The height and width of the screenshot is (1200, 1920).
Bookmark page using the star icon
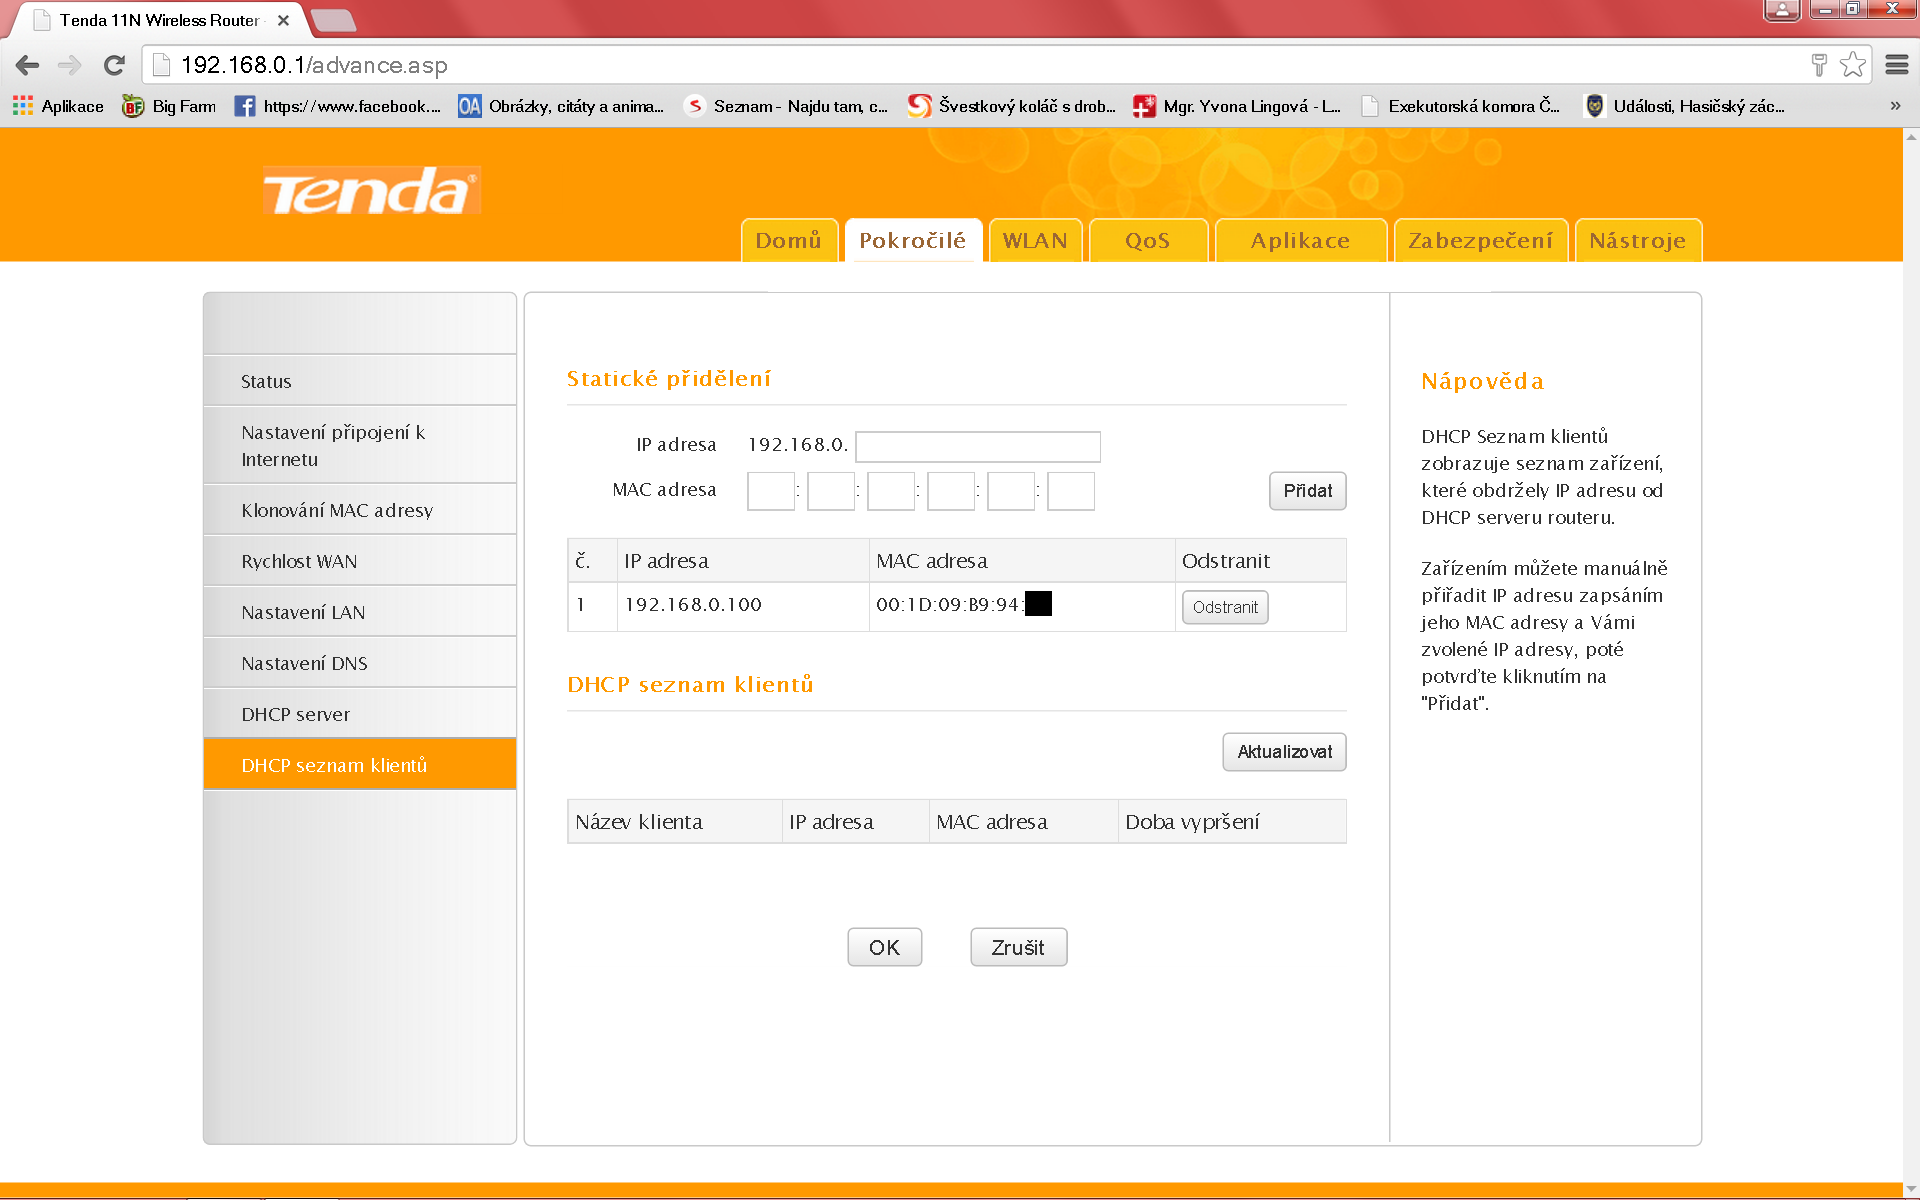(1852, 65)
